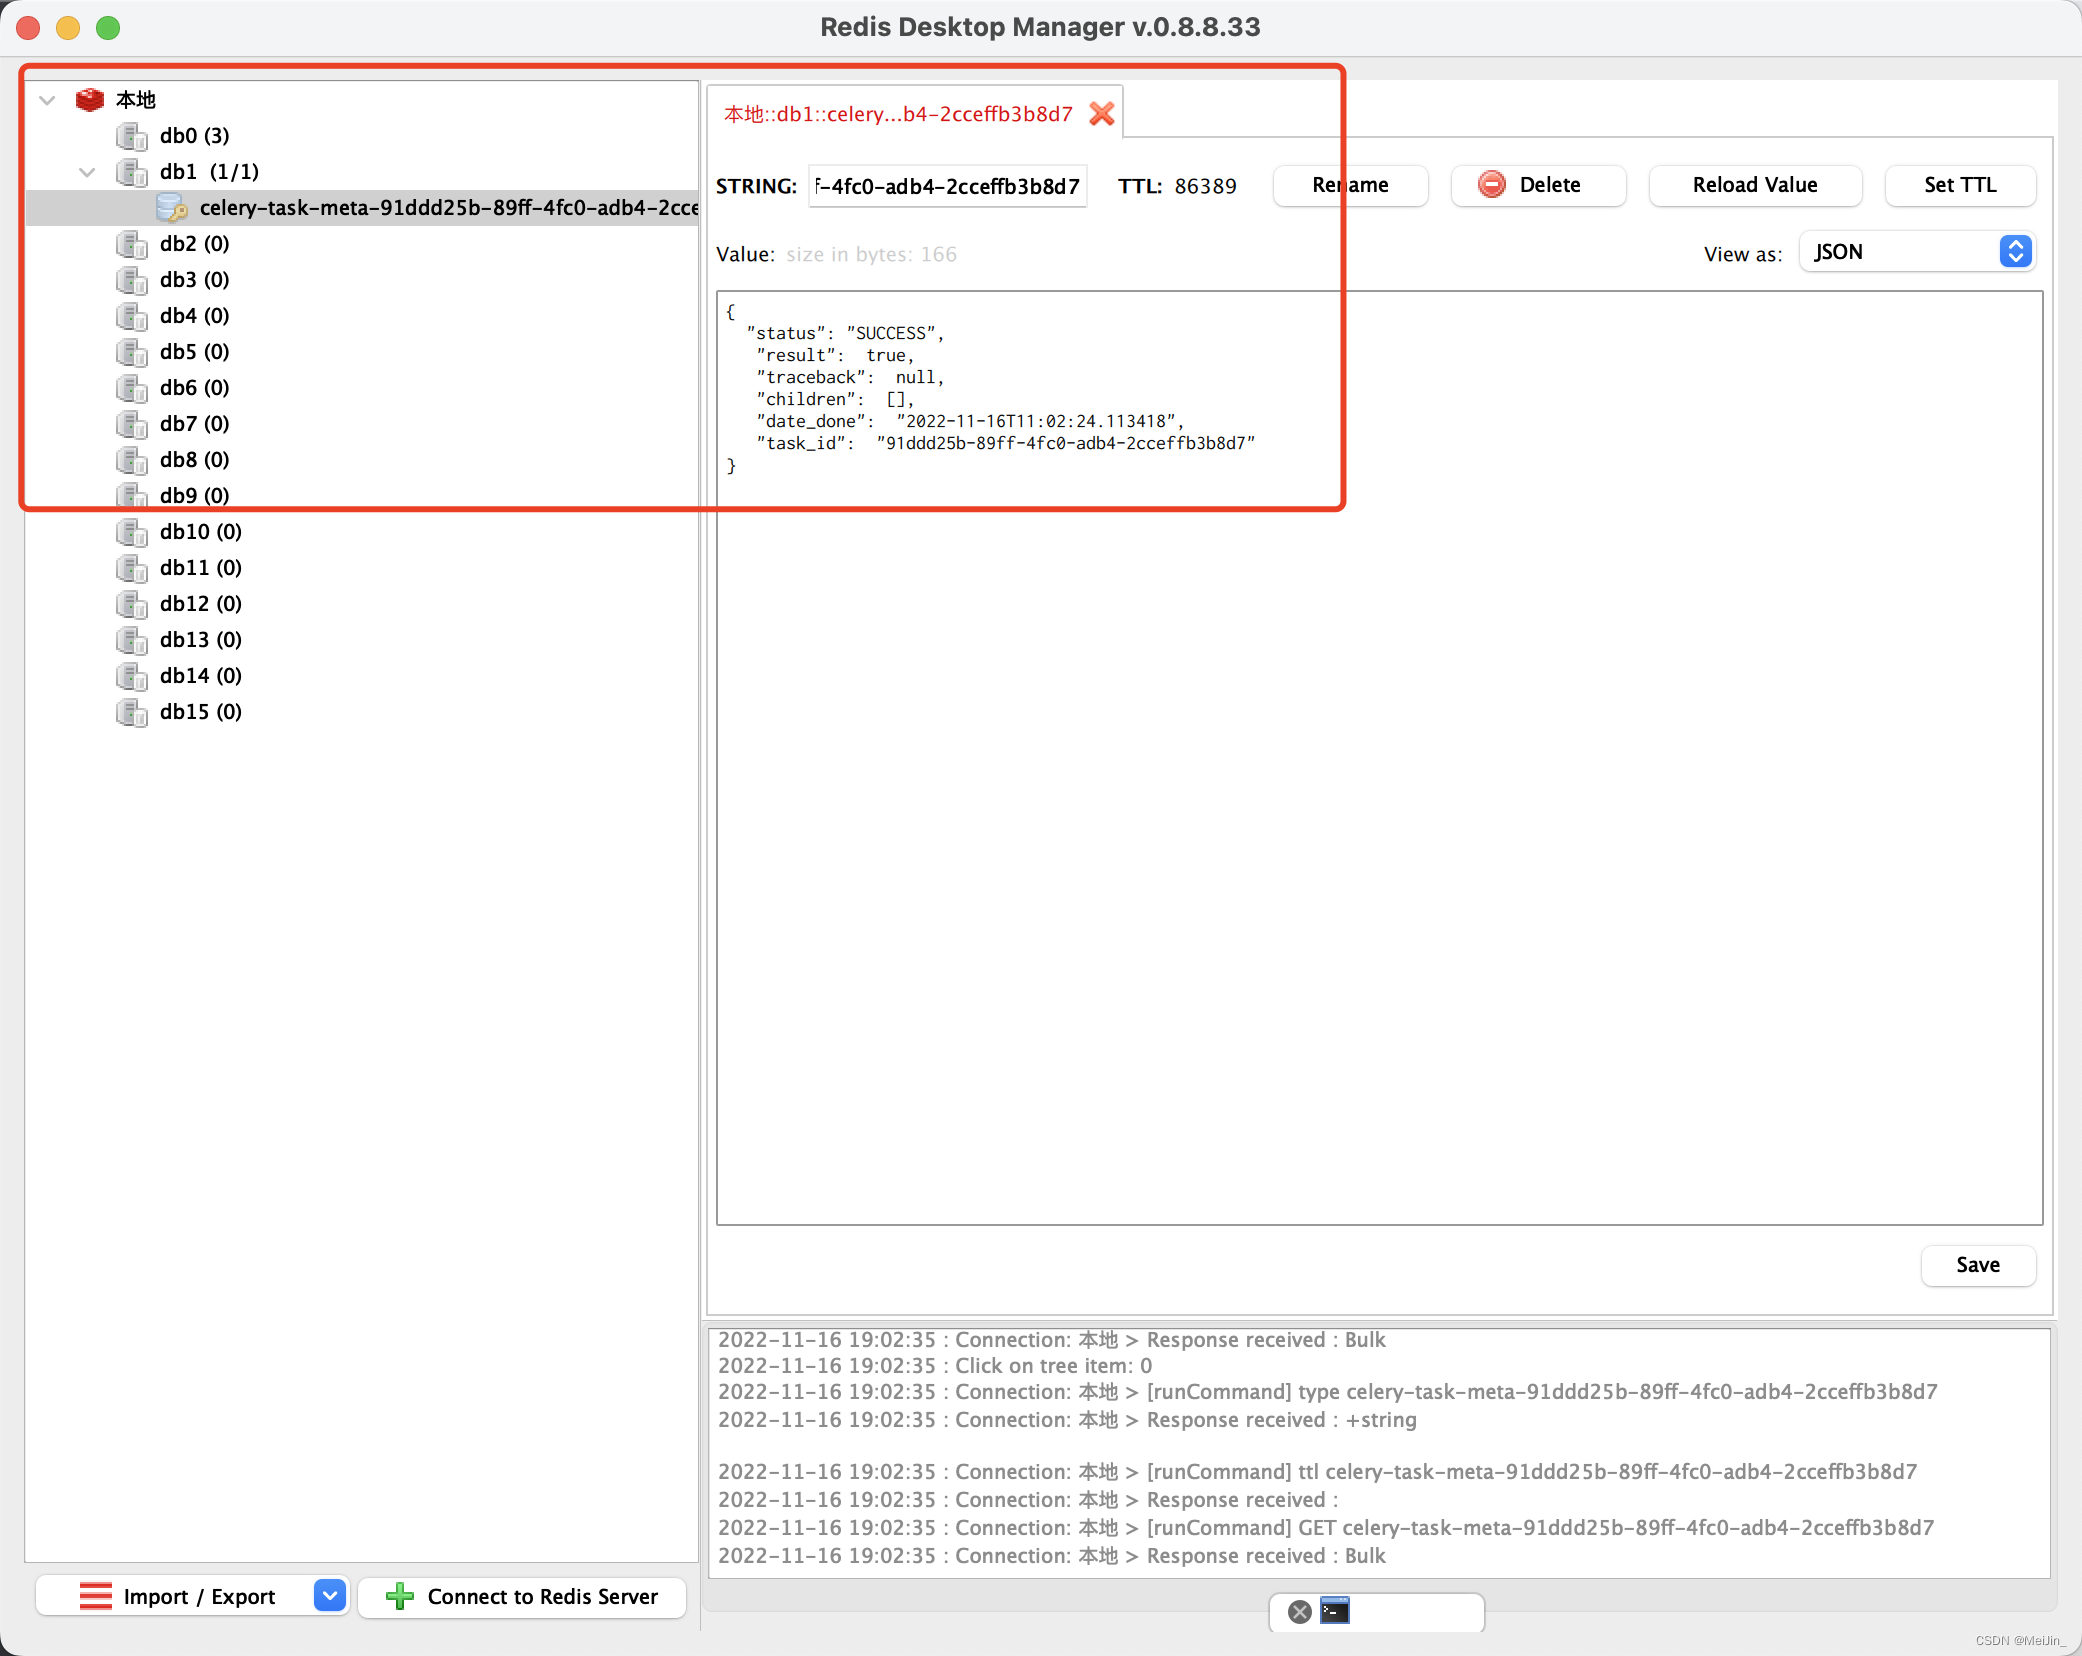Click the db8 database icon
The height and width of the screenshot is (1656, 2082).
131,460
